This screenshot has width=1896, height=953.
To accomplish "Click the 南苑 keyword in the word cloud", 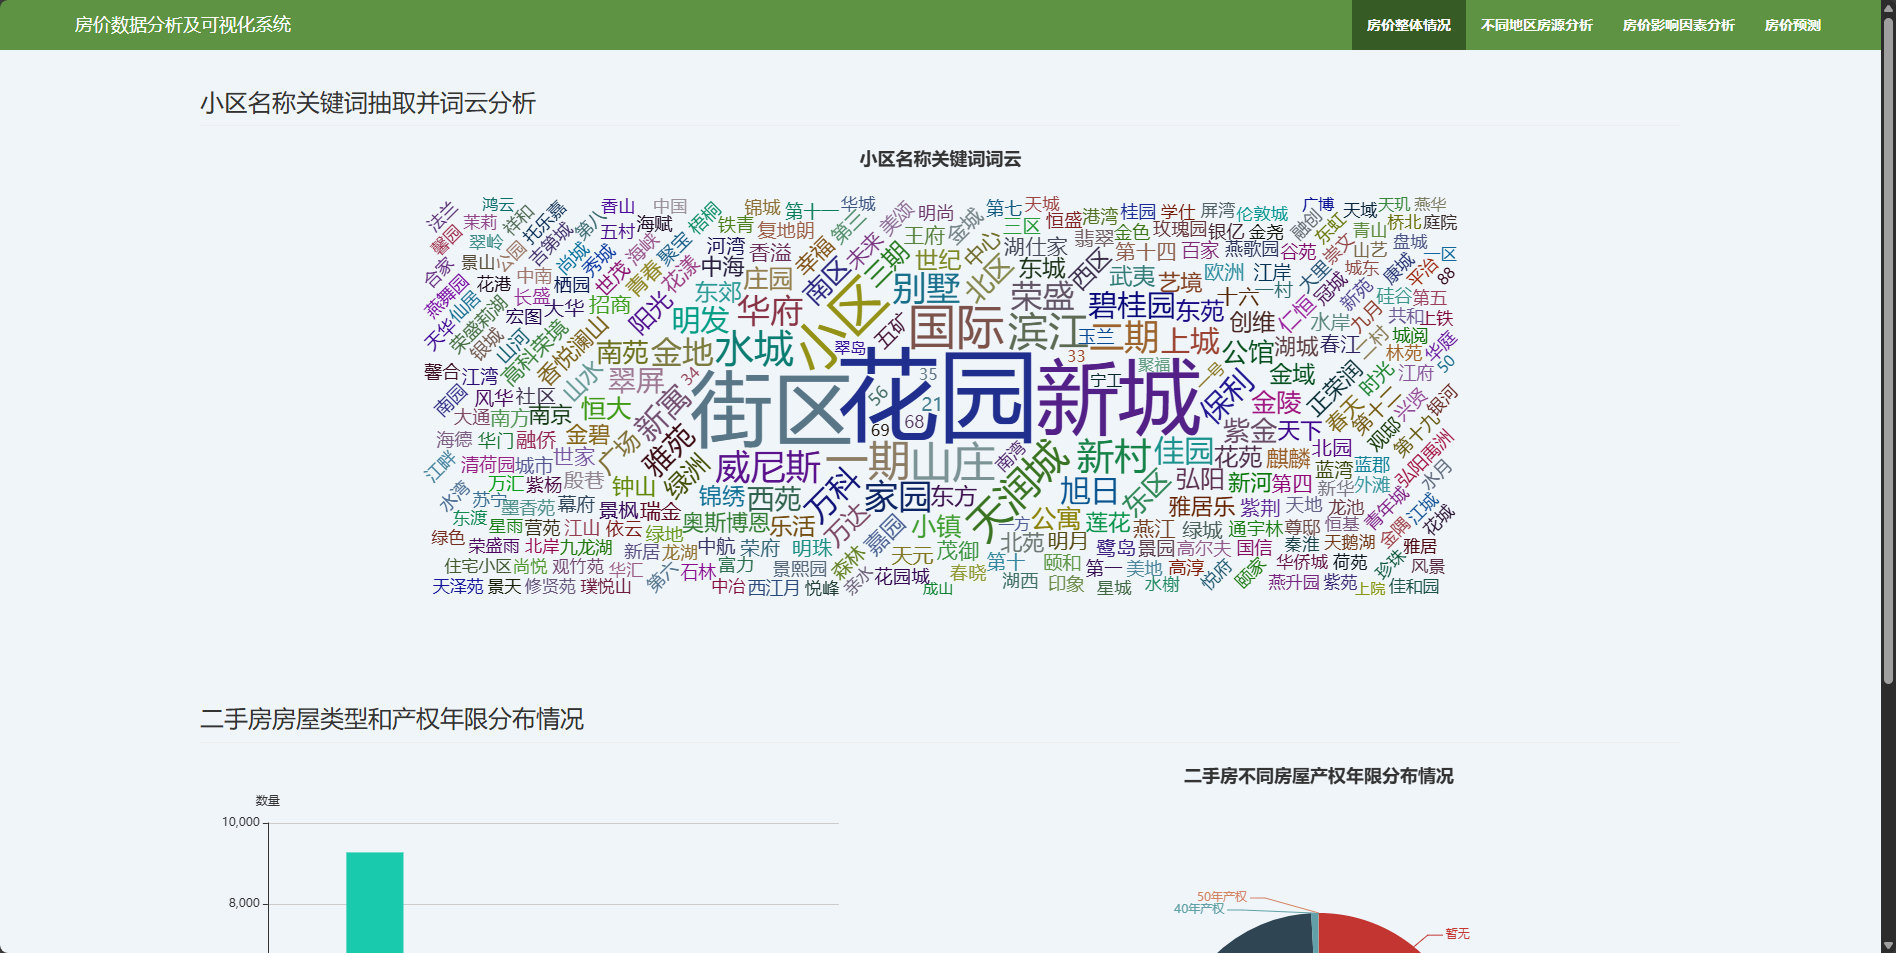I will [622, 353].
